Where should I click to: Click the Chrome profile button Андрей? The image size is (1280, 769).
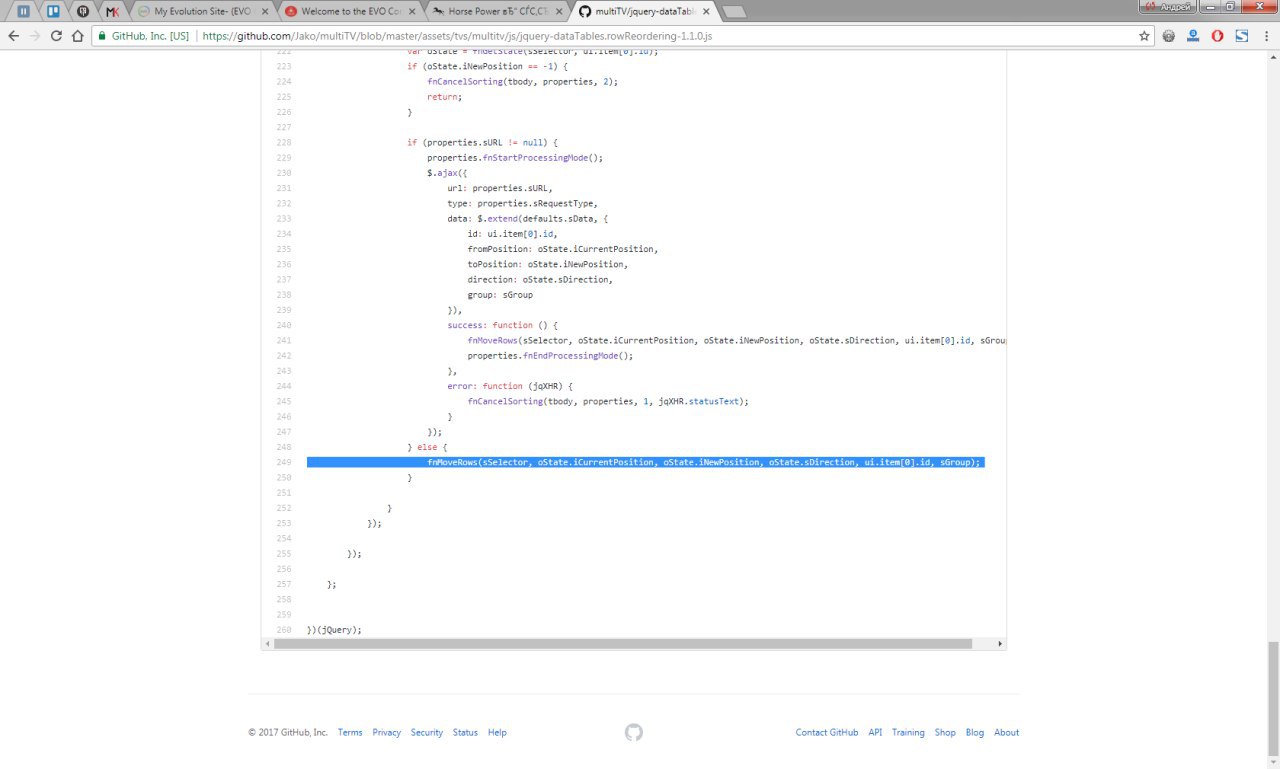pyautogui.click(x=1169, y=6)
